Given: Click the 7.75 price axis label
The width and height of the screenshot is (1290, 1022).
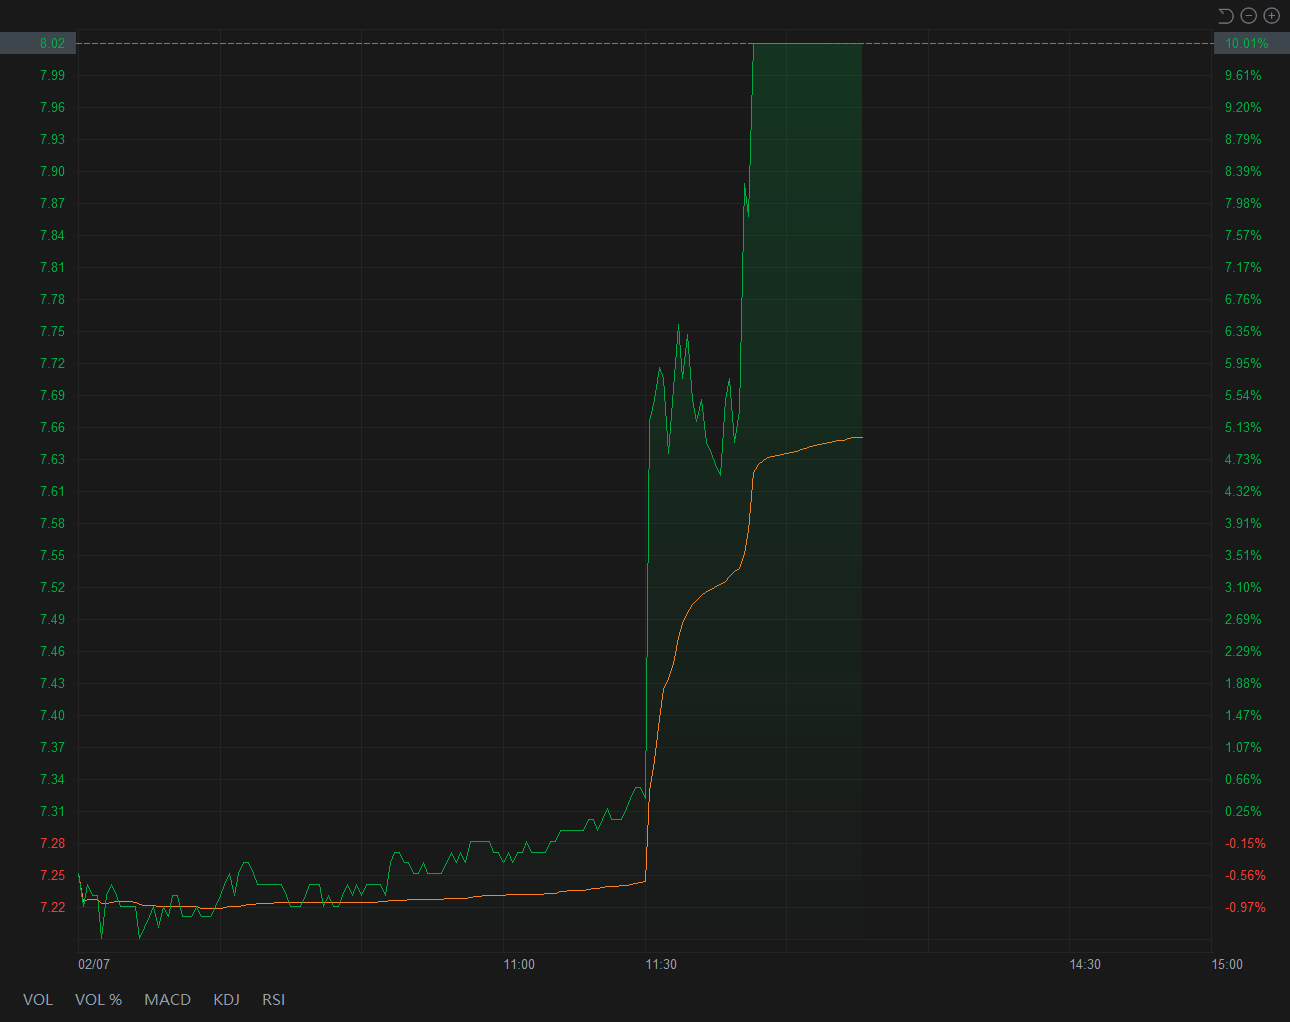Looking at the screenshot, I should [x=52, y=331].
